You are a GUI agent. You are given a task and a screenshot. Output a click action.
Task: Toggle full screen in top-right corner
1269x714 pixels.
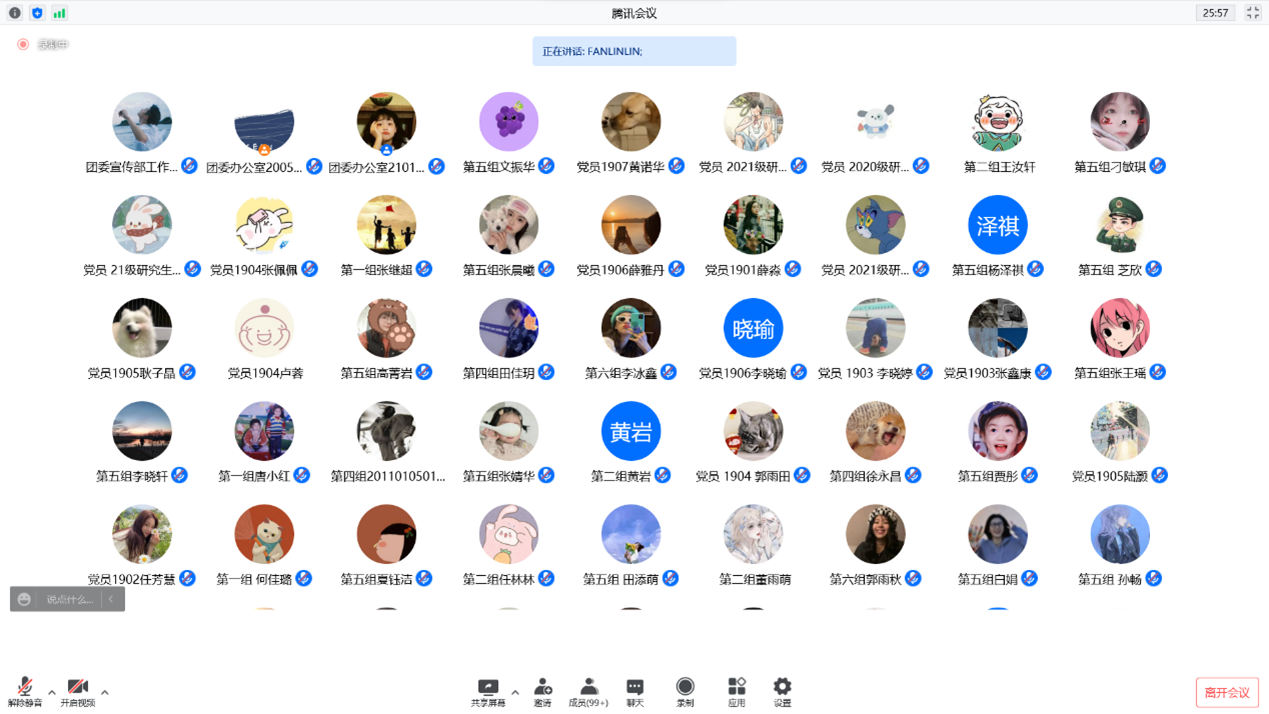pyautogui.click(x=1252, y=13)
